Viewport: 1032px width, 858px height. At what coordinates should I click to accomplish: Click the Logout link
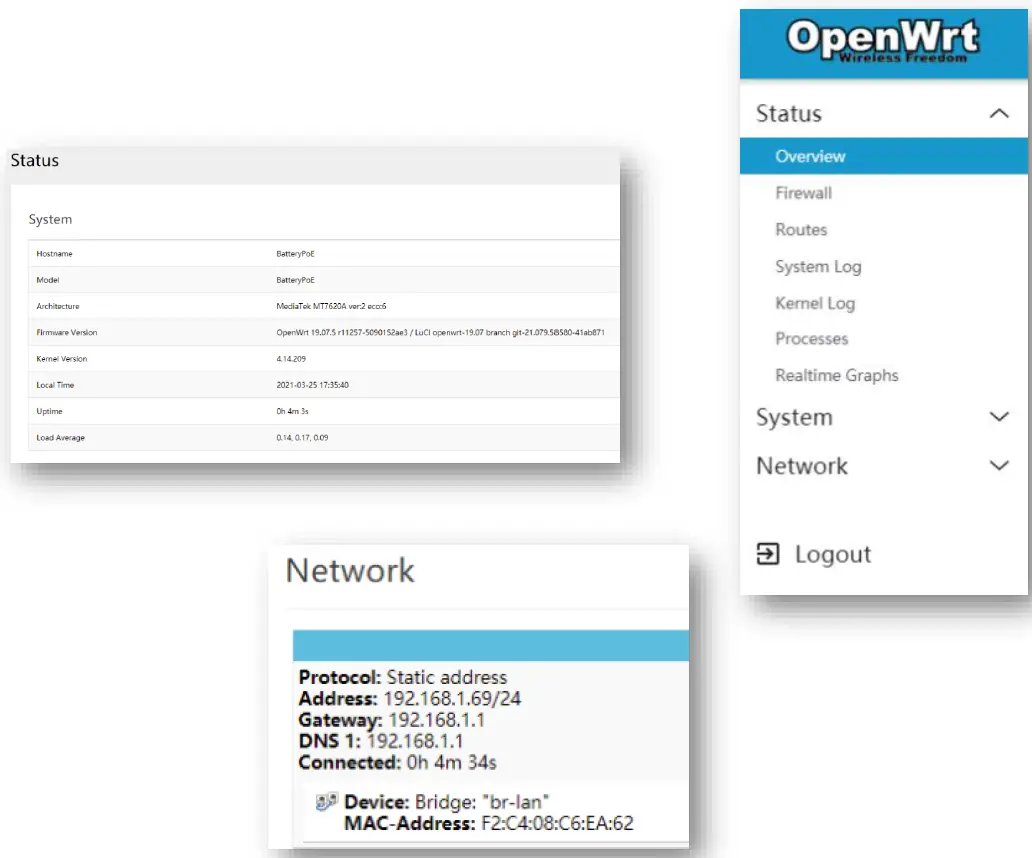click(x=833, y=554)
